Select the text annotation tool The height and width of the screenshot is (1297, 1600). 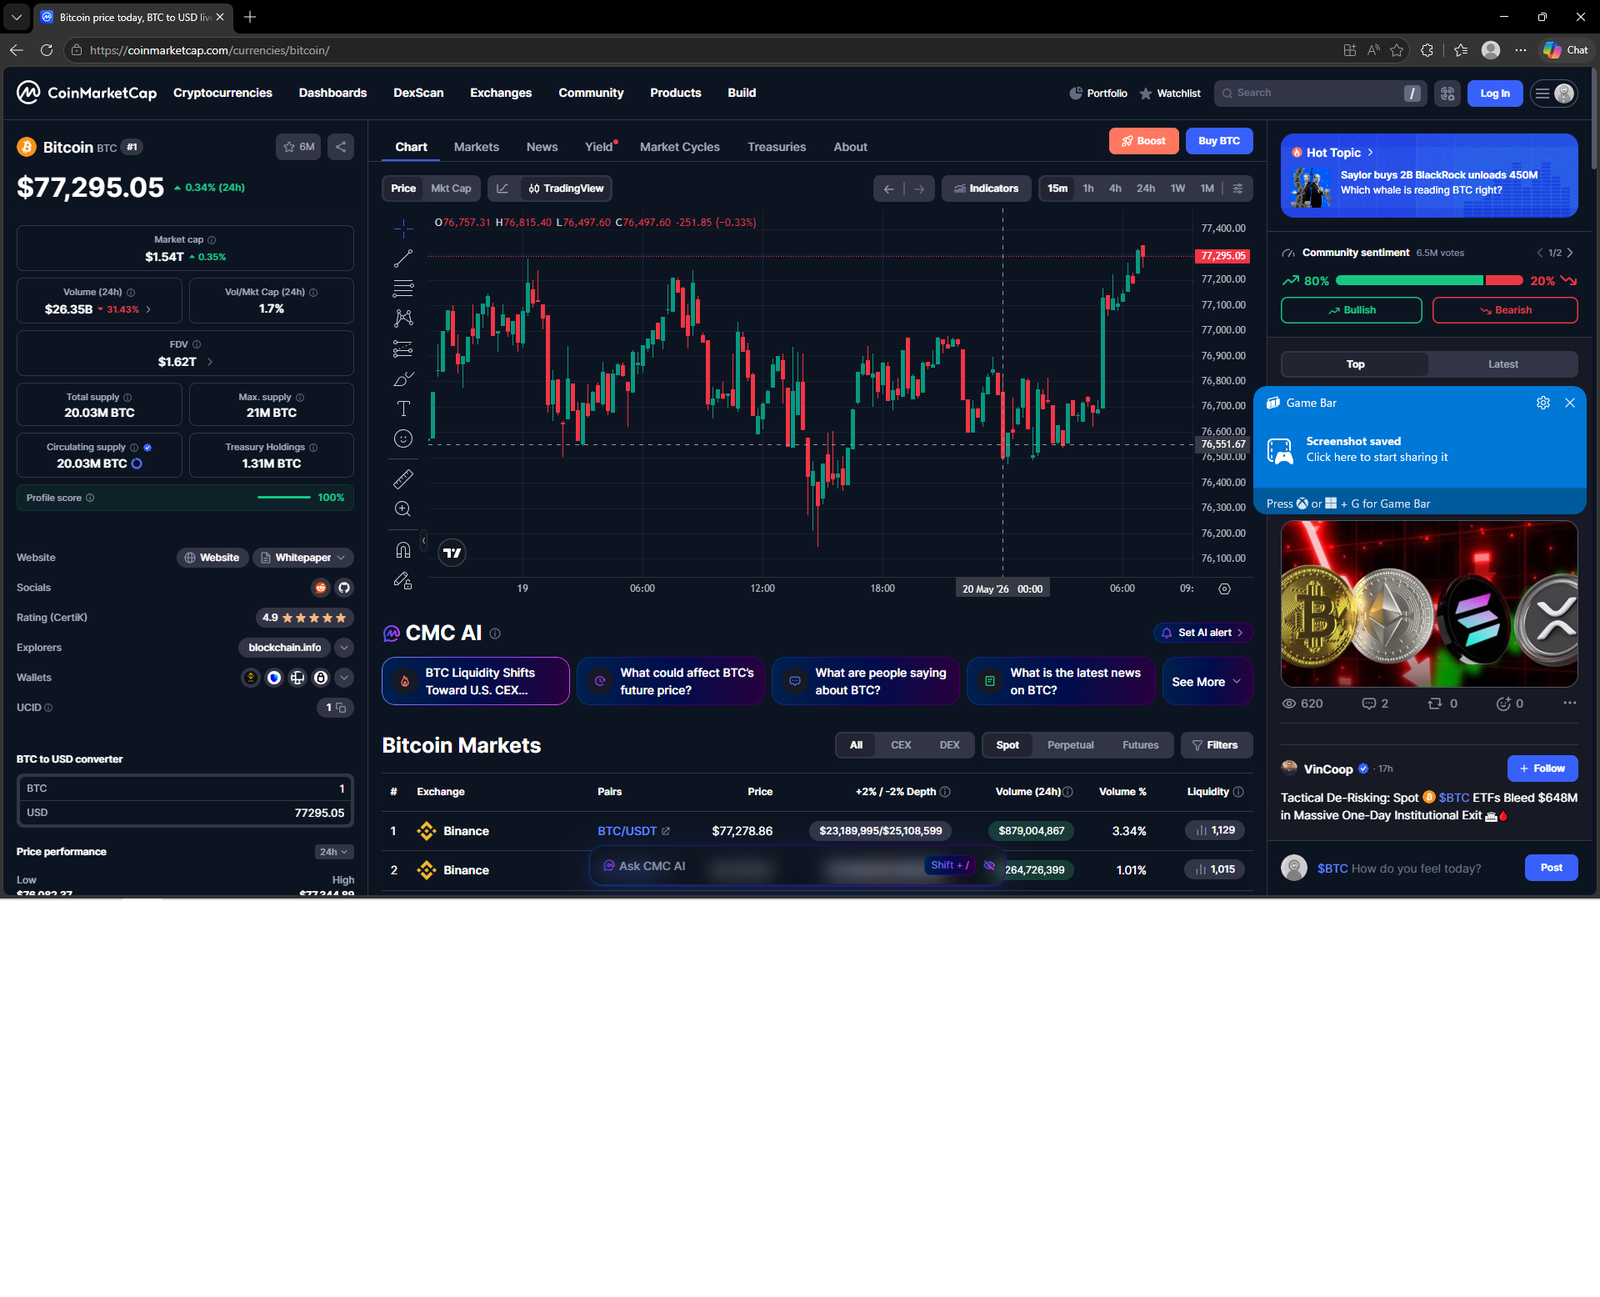point(403,408)
